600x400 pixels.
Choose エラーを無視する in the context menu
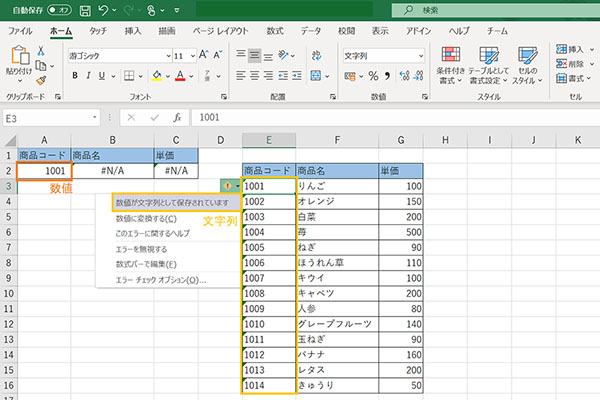point(141,249)
